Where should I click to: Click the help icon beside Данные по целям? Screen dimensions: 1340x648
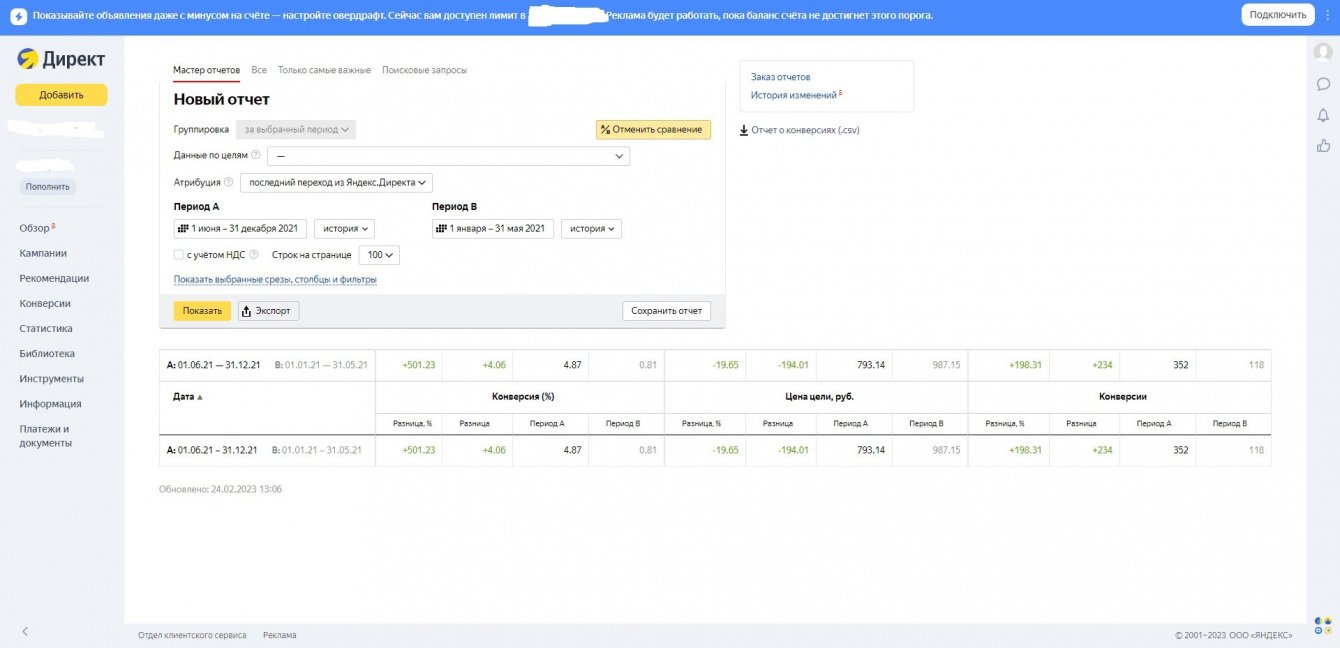click(x=256, y=156)
